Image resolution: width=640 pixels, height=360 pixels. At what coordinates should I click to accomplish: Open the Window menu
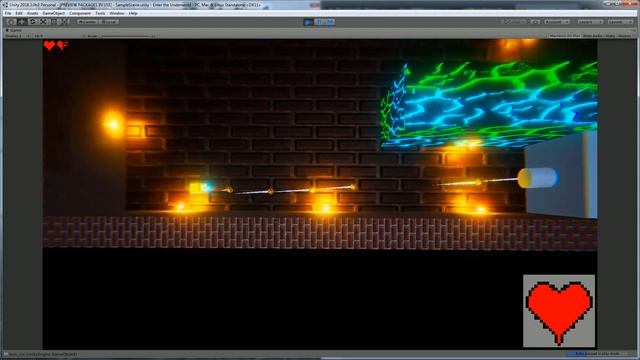[x=117, y=13]
